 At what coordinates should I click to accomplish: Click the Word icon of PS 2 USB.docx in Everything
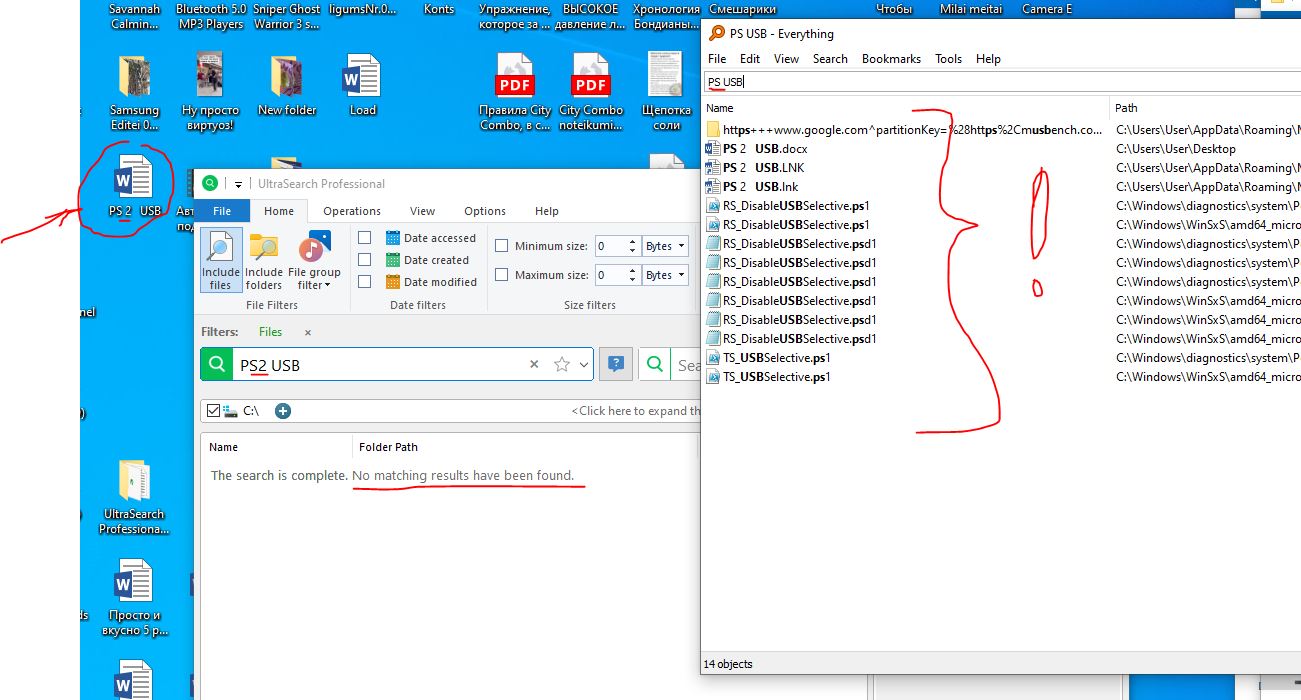(713, 149)
